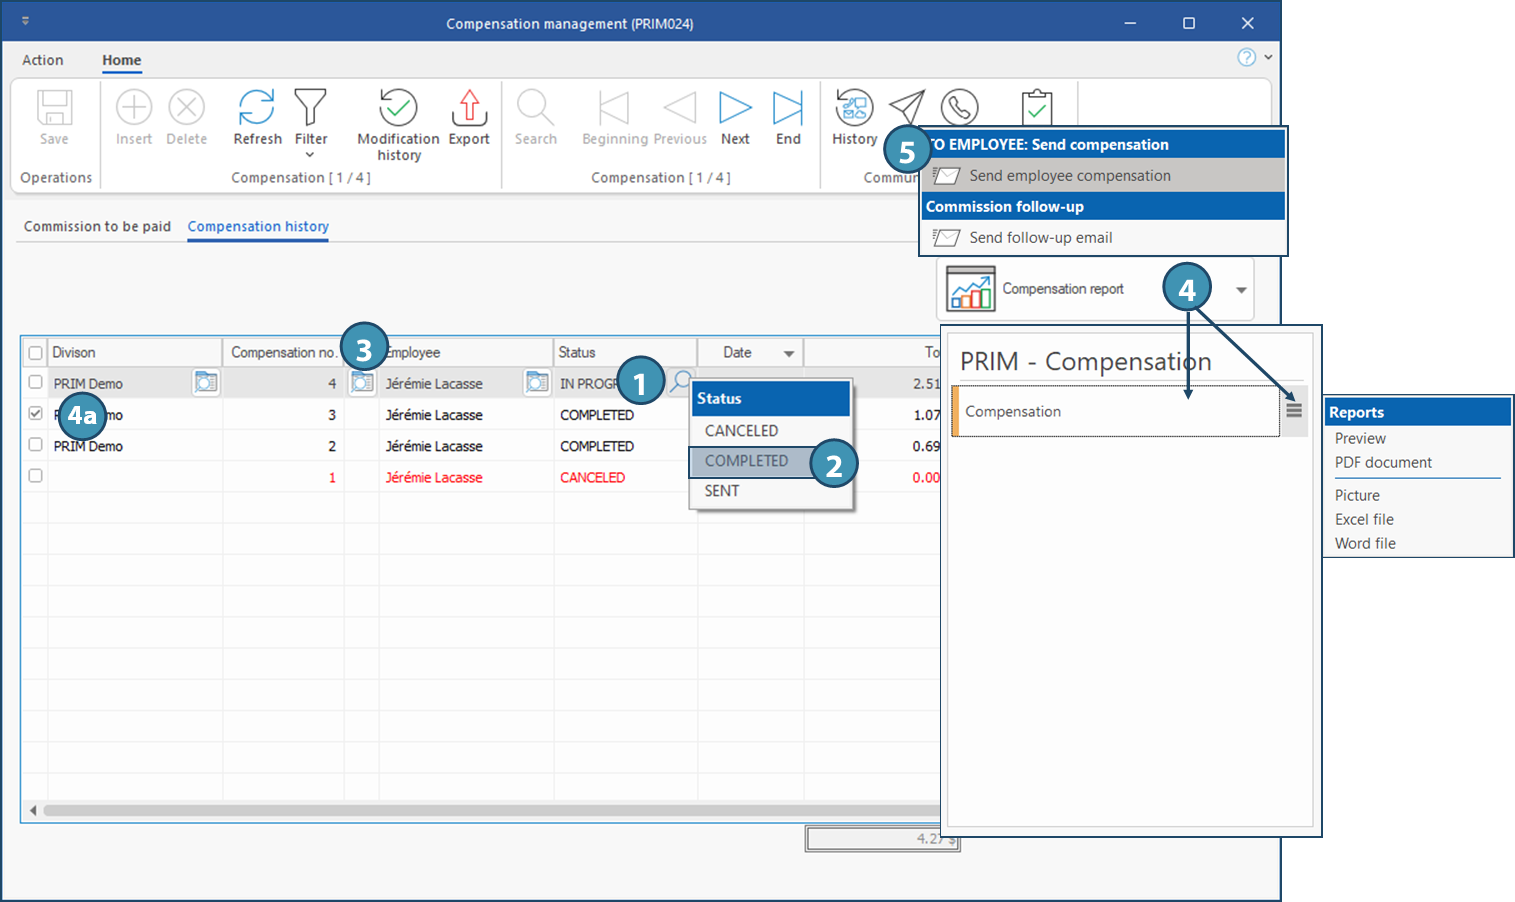The width and height of the screenshot is (1515, 902).
Task: Click the hamburger menu icon beside Compensation report
Action: (x=1293, y=410)
